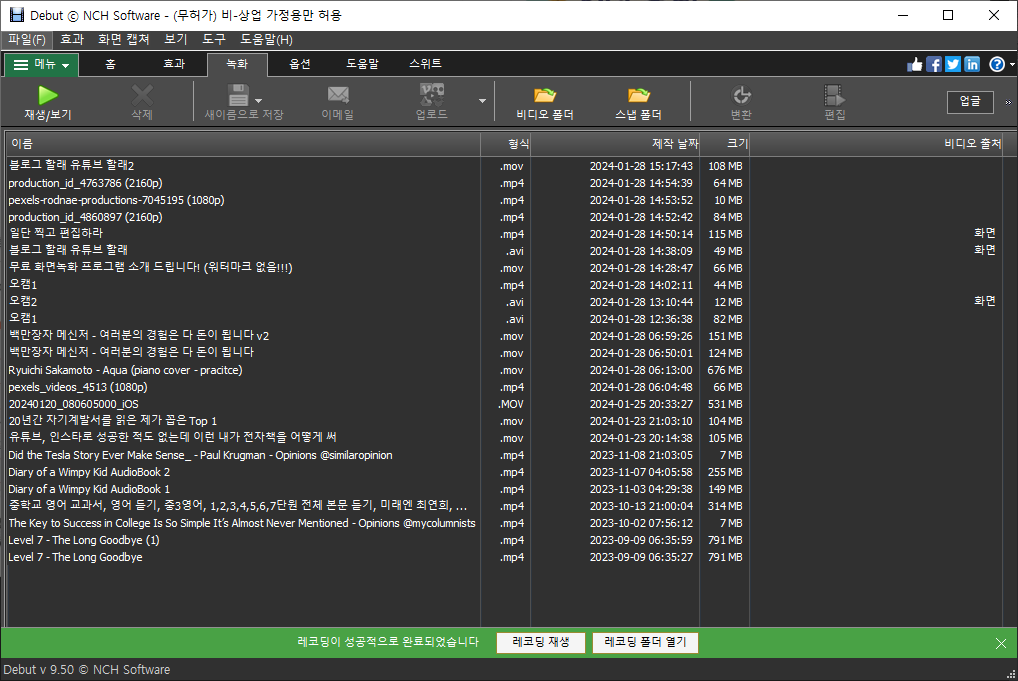Click Open Recording Folder (레코딩 폴더 열기) button
Screen dimensions: 1018x681
point(645,642)
